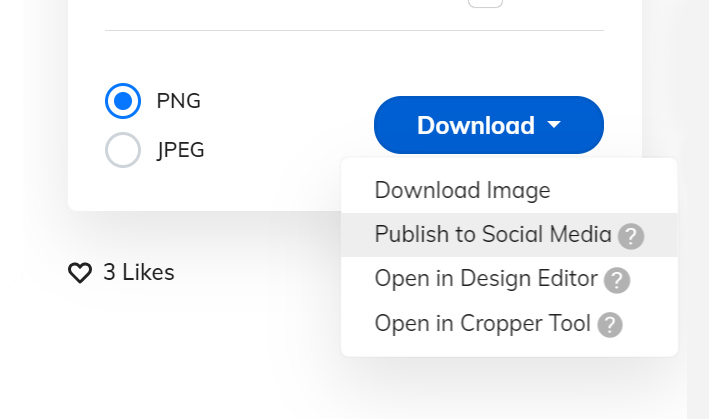View the Cropper Tool question mark tip
This screenshot has height=419, width=709.
(x=610, y=325)
